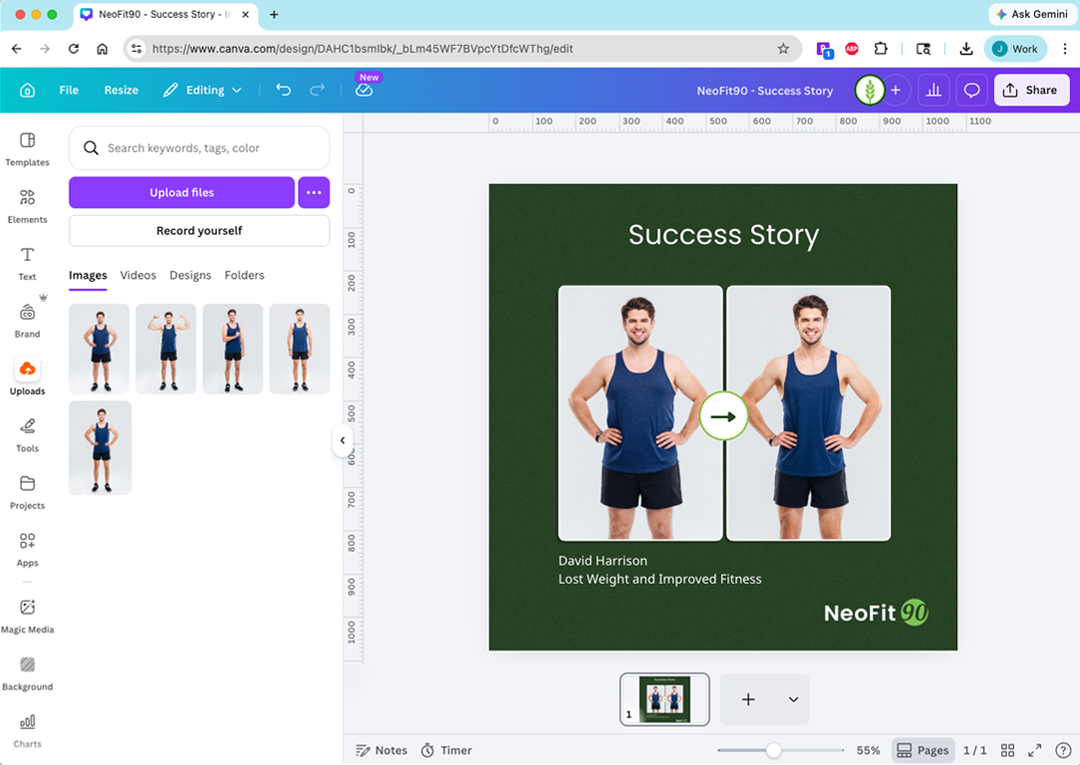This screenshot has width=1080, height=765.
Task: Adjust the zoom level slider
Action: tap(773, 750)
